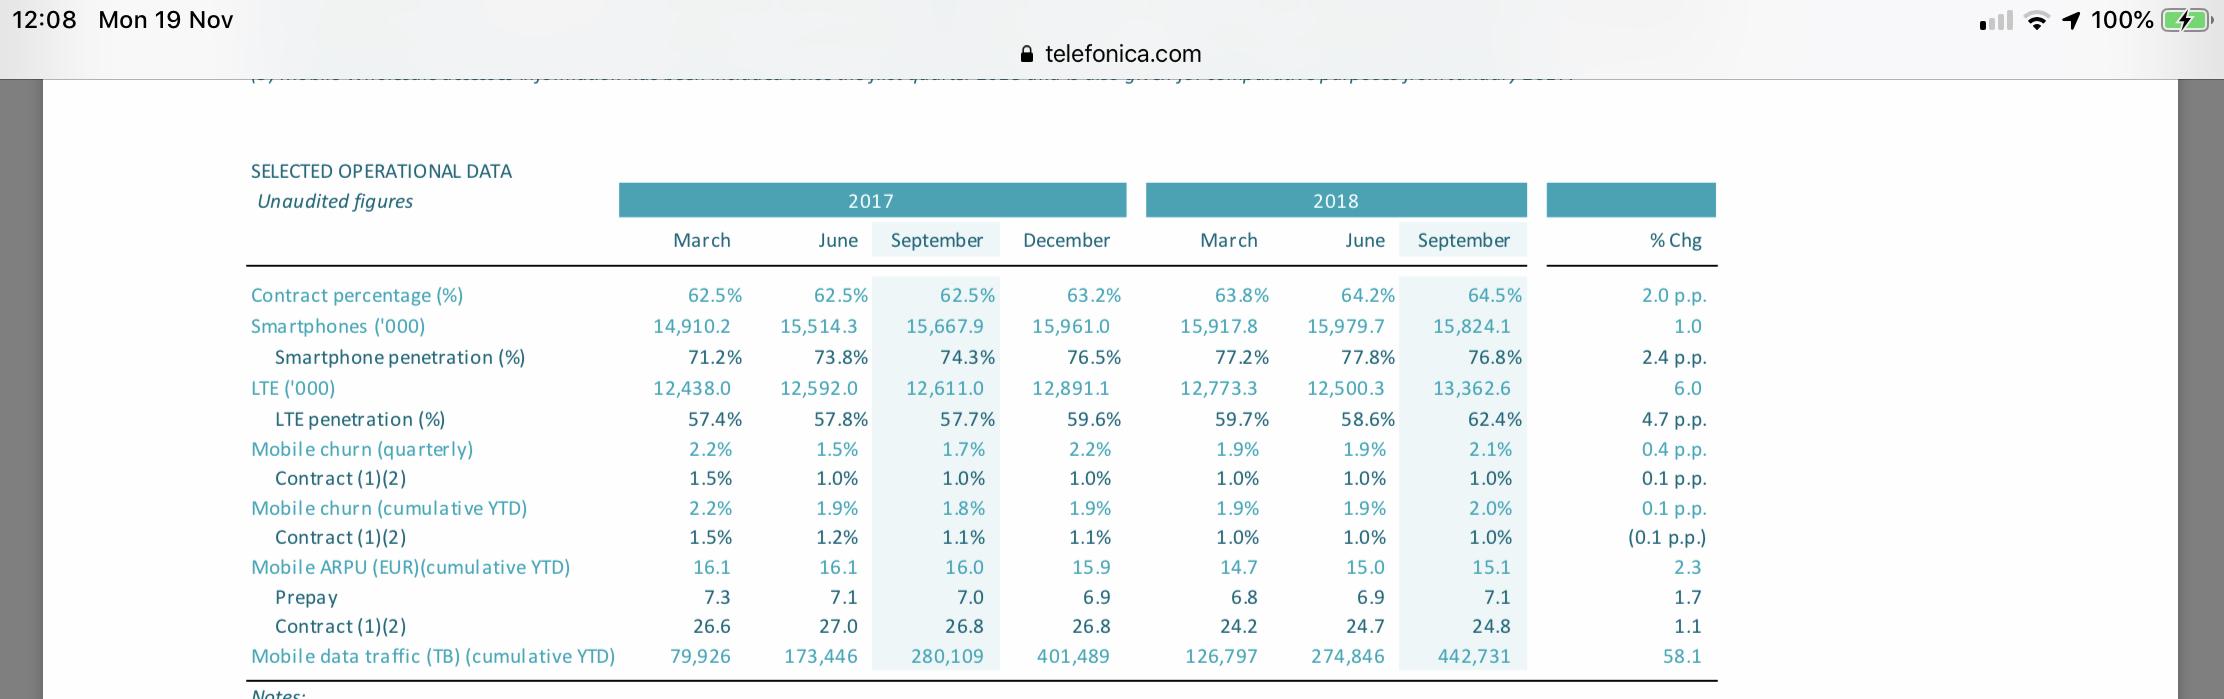Screen dimensions: 2224x699
Task: Select the 2017 header band
Action: 872,201
